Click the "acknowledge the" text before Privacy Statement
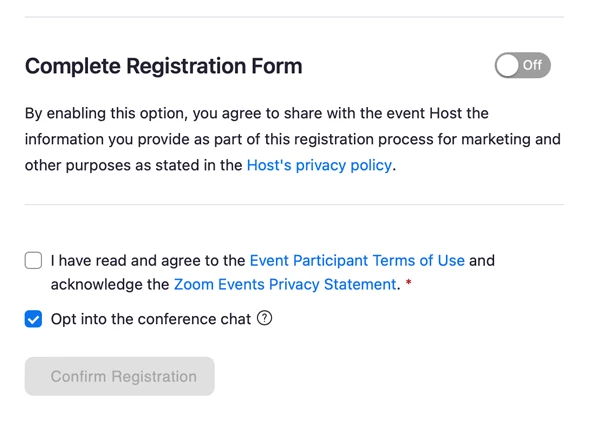The width and height of the screenshot is (600, 441). click(x=110, y=285)
